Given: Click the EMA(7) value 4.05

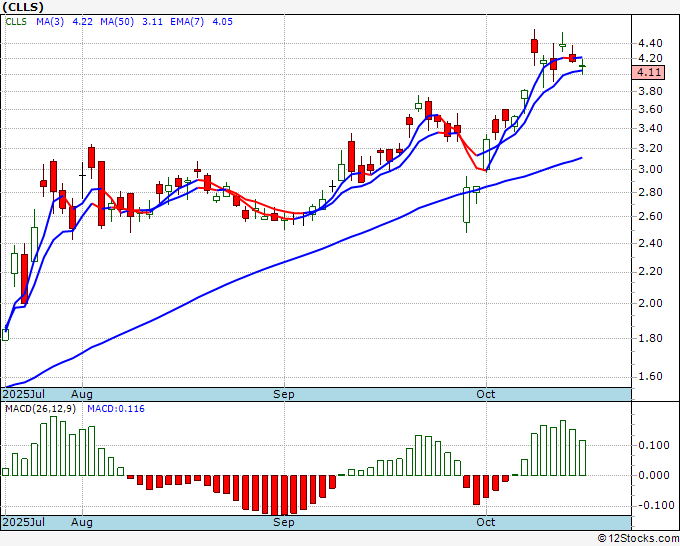Looking at the screenshot, I should [222, 21].
